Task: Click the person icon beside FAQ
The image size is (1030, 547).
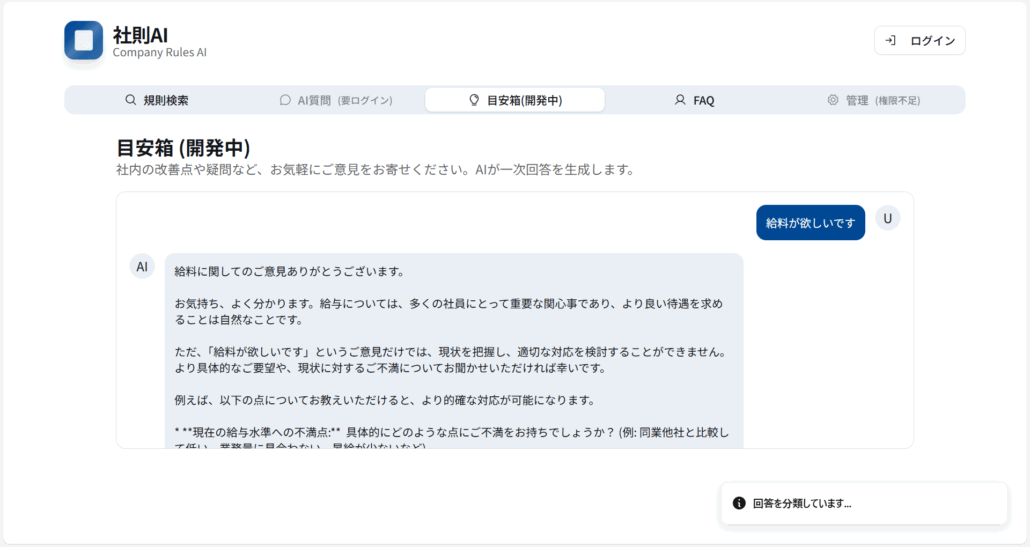Action: coord(680,100)
